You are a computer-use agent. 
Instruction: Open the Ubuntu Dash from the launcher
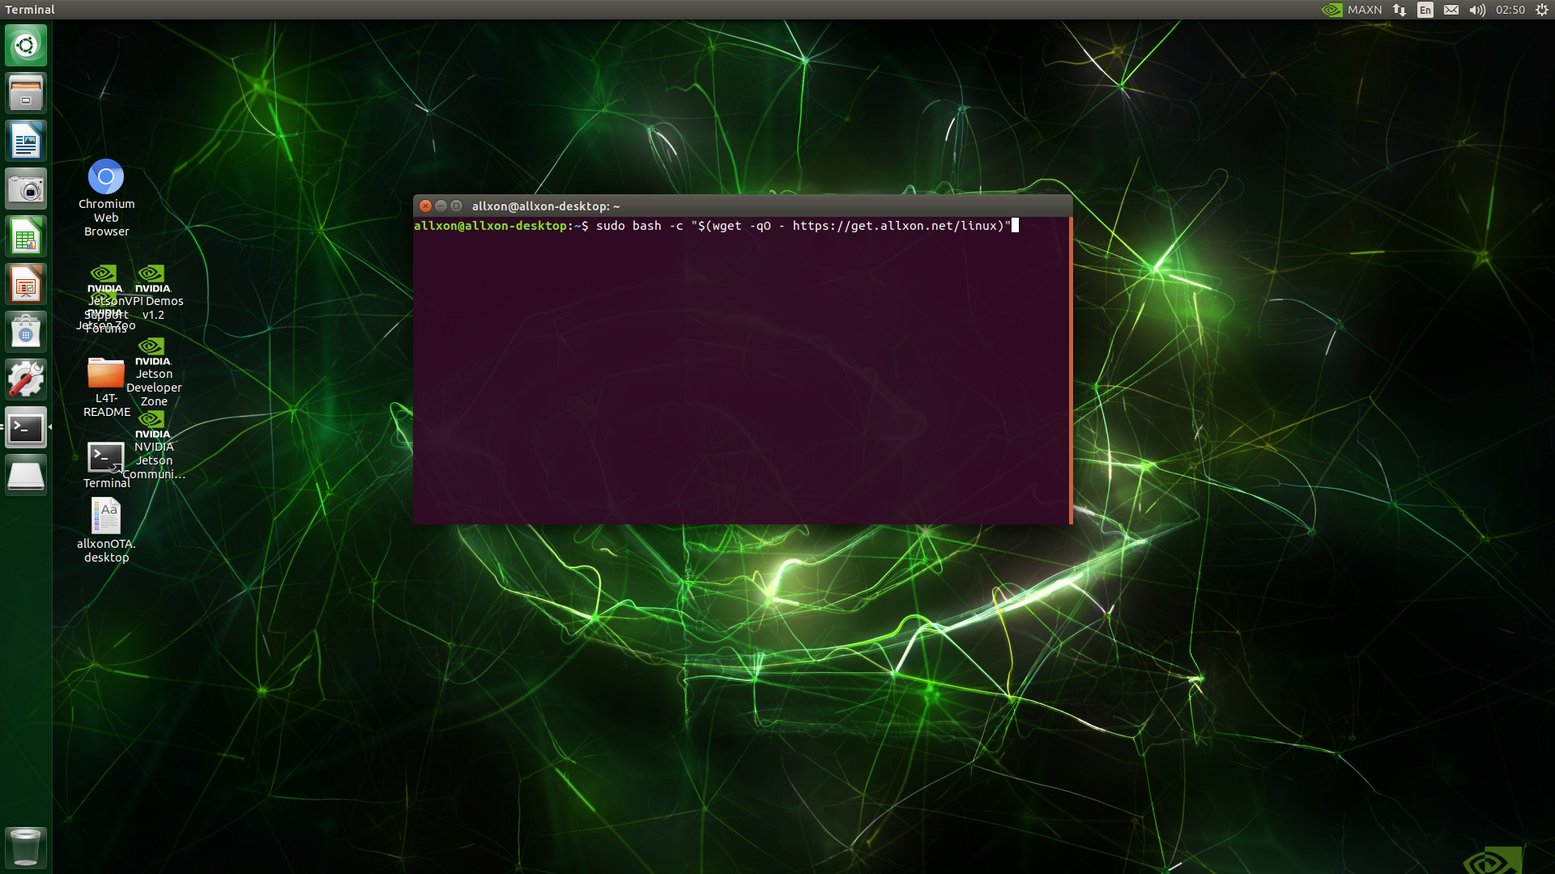(x=25, y=45)
